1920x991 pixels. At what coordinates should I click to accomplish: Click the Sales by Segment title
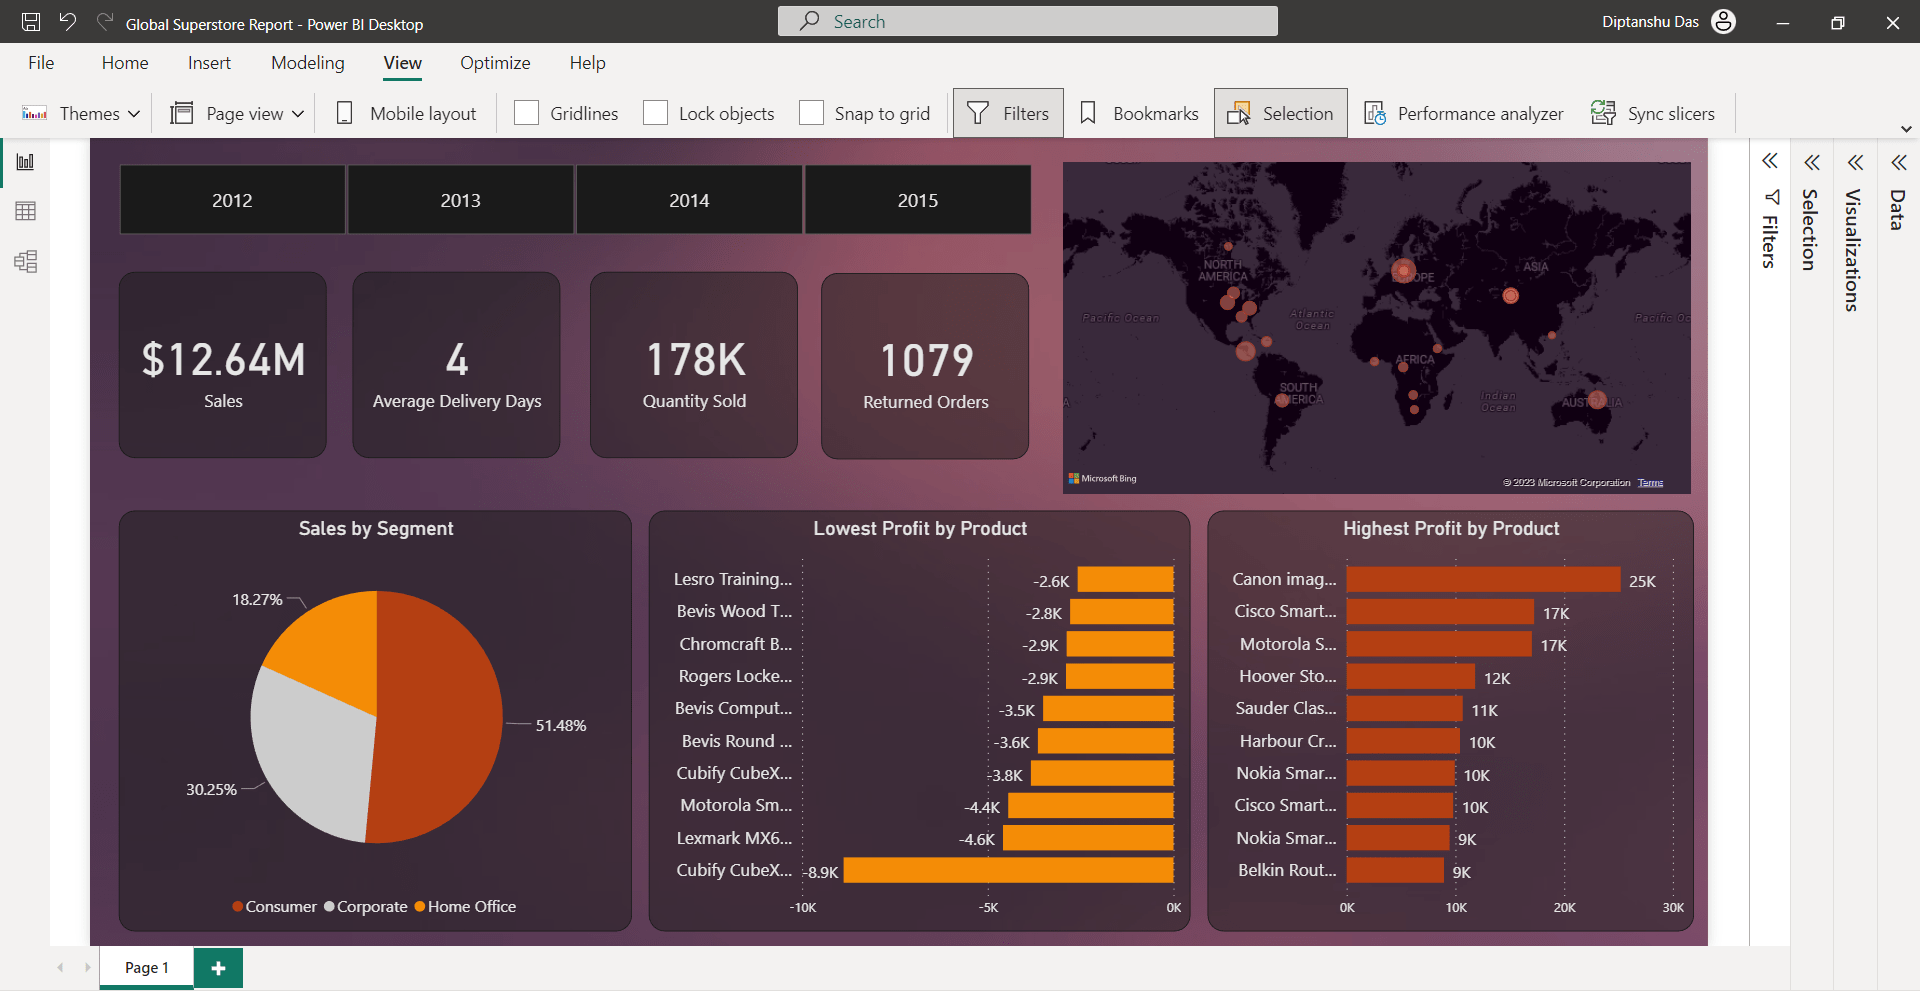(376, 529)
